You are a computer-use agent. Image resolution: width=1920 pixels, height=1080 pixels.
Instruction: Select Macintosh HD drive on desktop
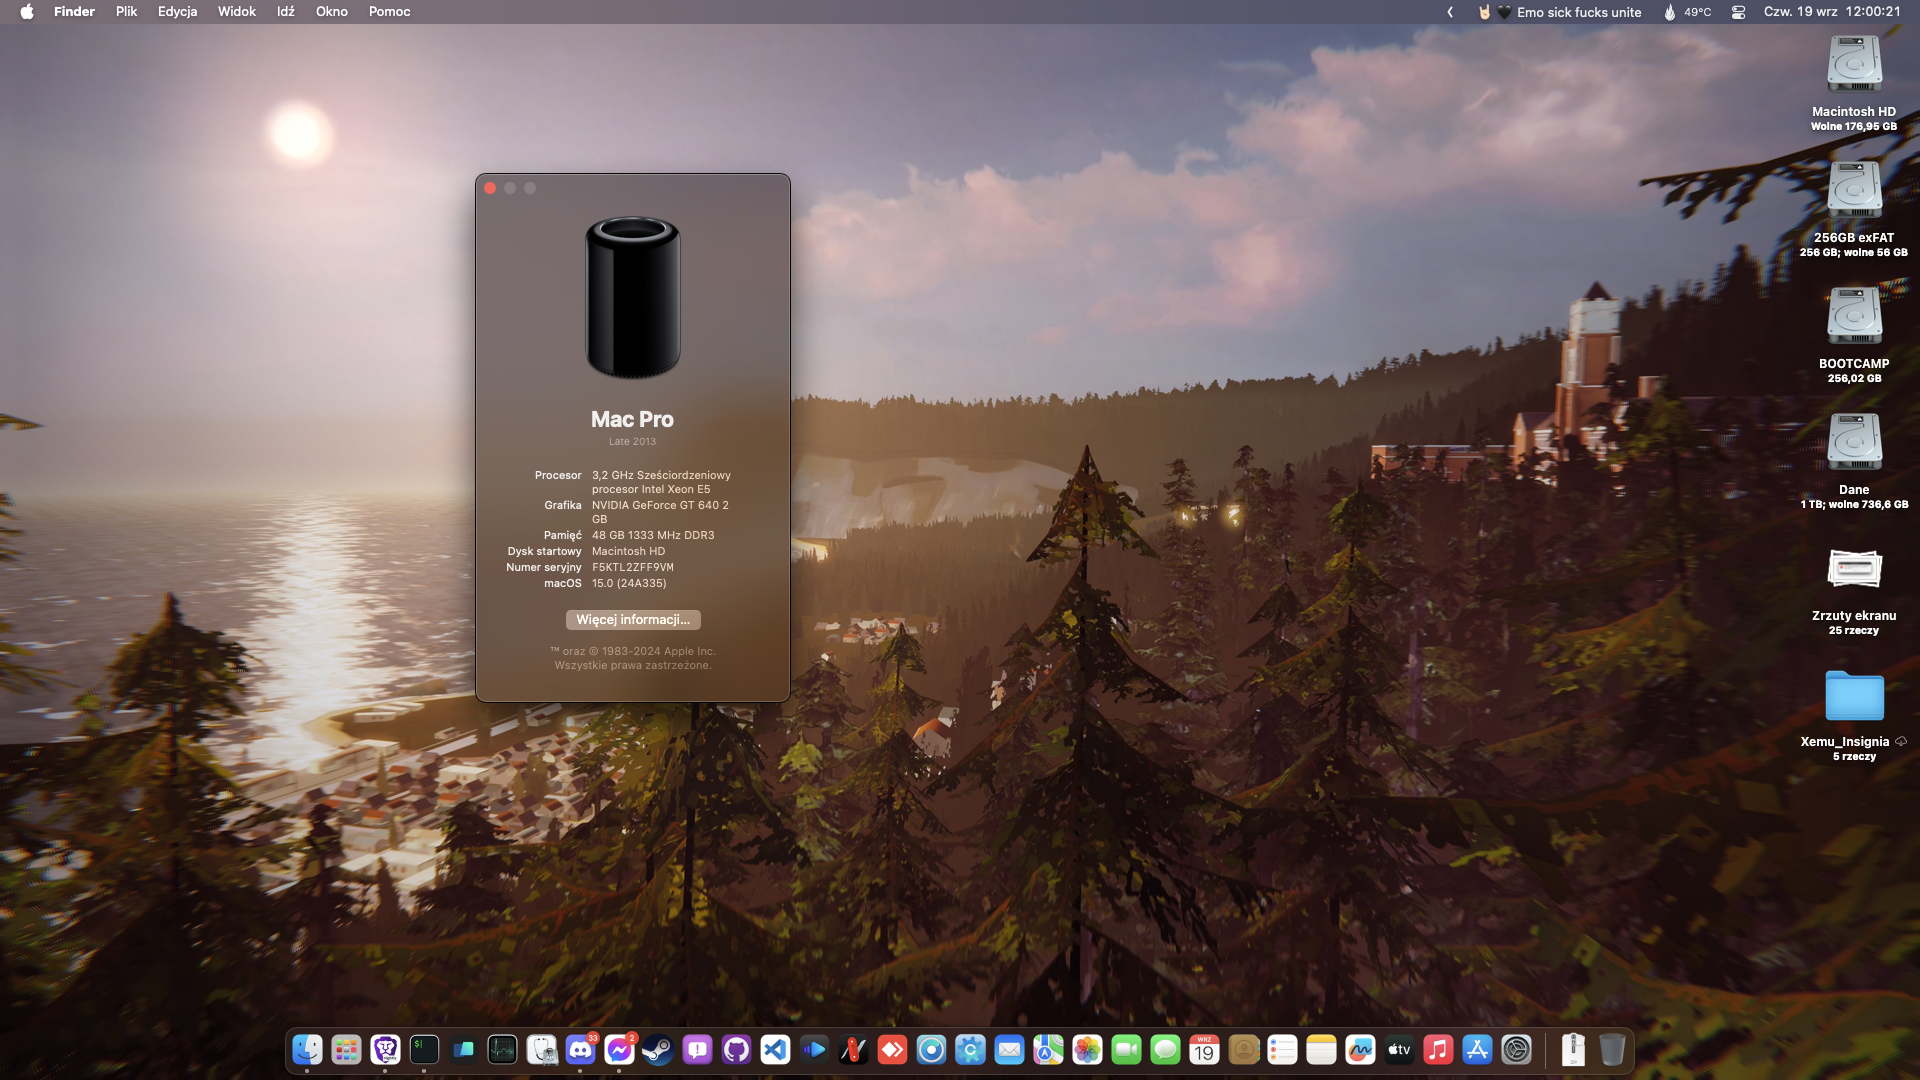pyautogui.click(x=1854, y=65)
